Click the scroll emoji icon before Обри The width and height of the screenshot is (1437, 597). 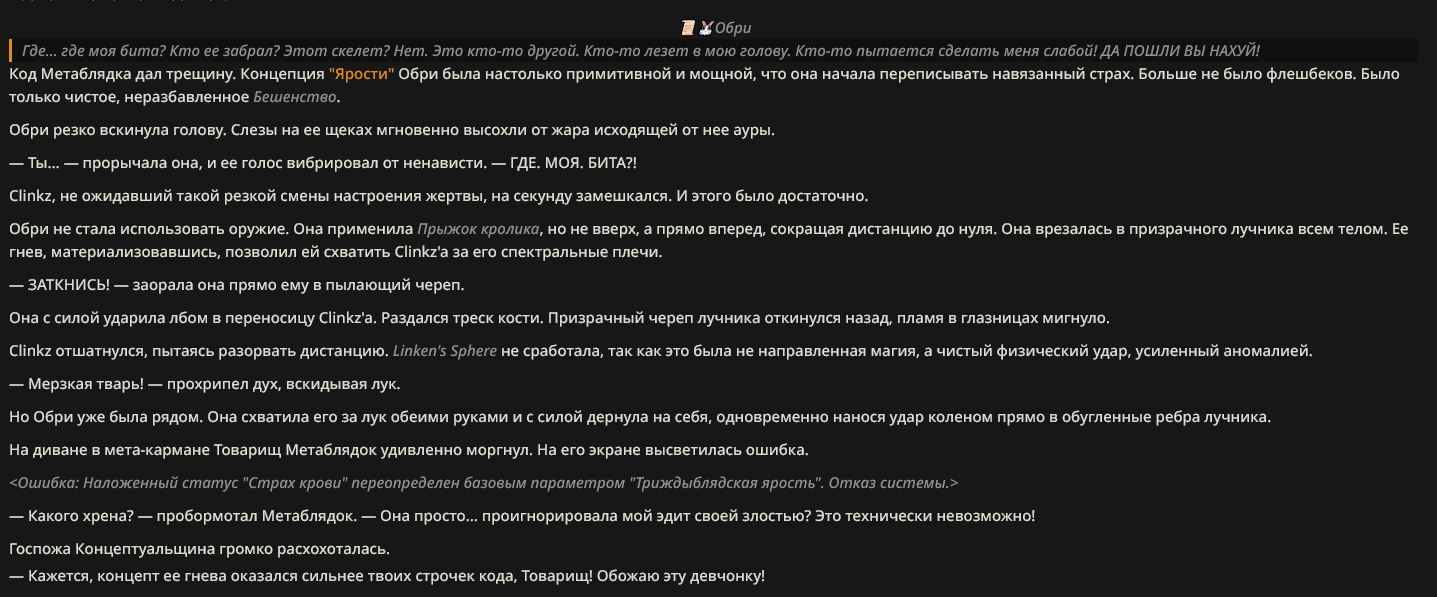pos(688,28)
